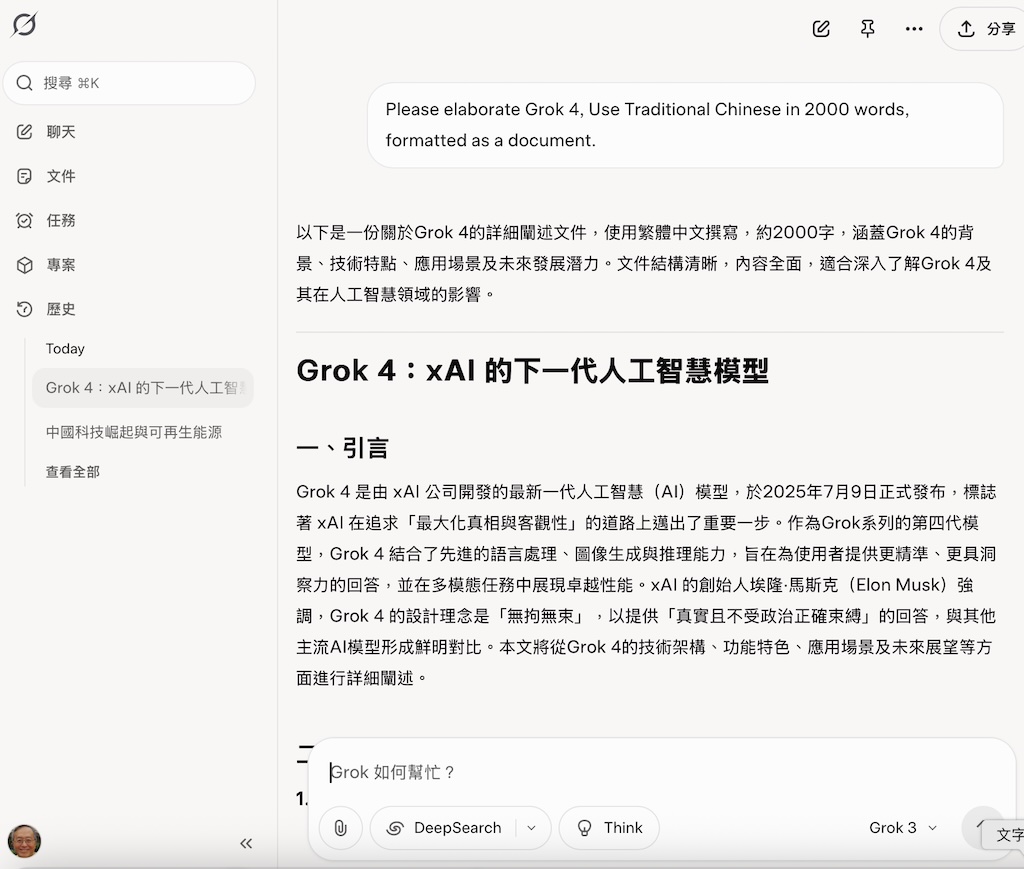Open the three-dot more options menu

[x=914, y=29]
